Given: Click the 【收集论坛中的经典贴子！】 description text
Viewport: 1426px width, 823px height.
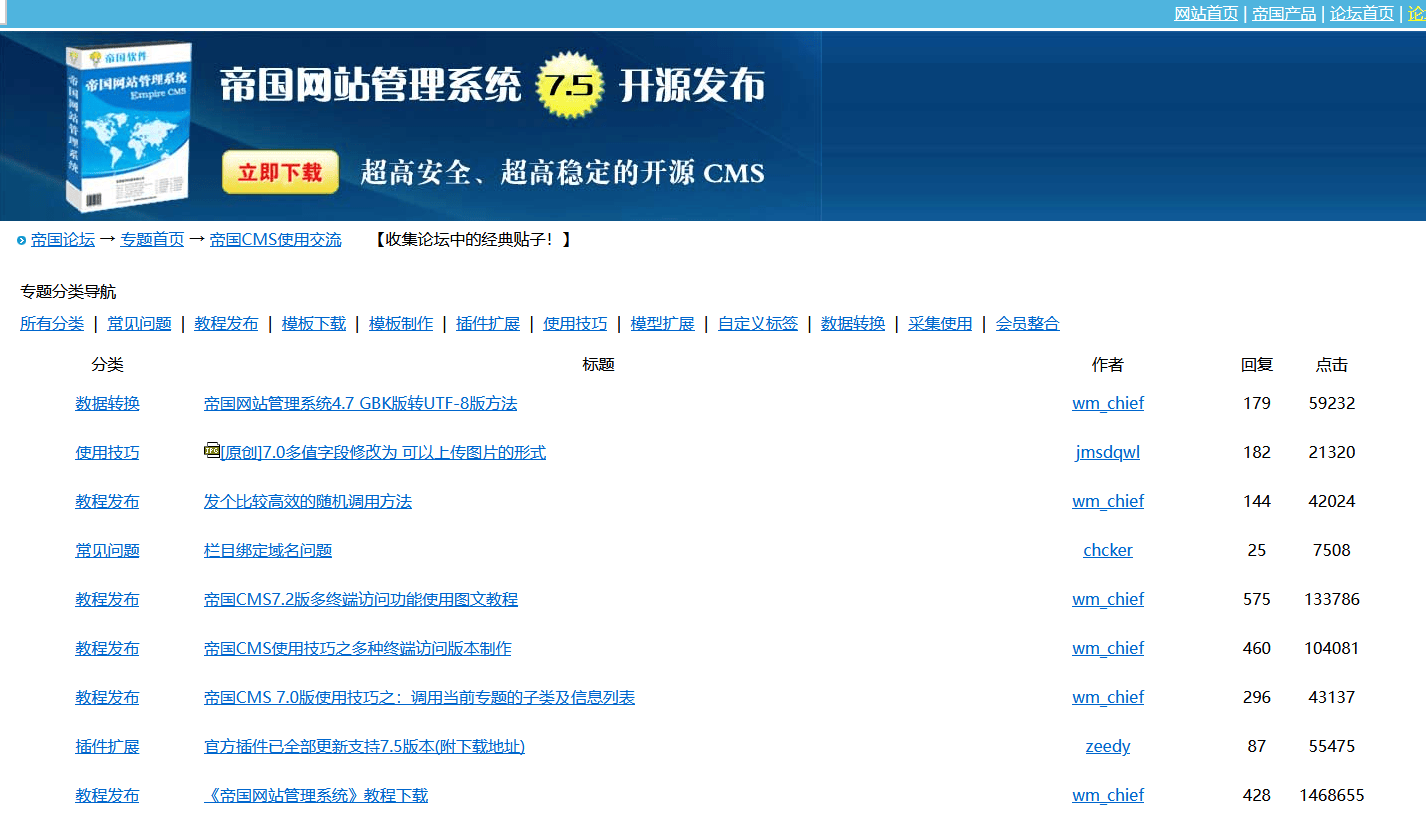Looking at the screenshot, I should pyautogui.click(x=472, y=240).
